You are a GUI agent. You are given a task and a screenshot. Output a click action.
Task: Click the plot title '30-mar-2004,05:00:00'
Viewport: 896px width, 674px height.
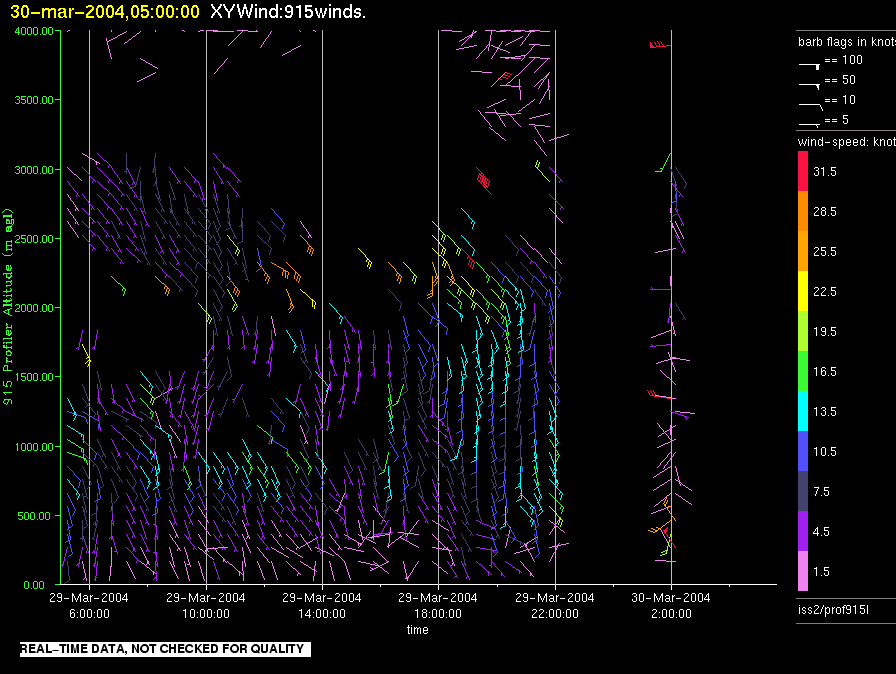pos(105,12)
